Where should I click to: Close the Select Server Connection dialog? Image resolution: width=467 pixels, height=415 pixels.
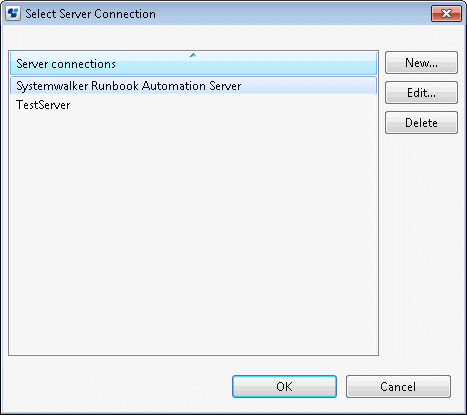[x=446, y=14]
